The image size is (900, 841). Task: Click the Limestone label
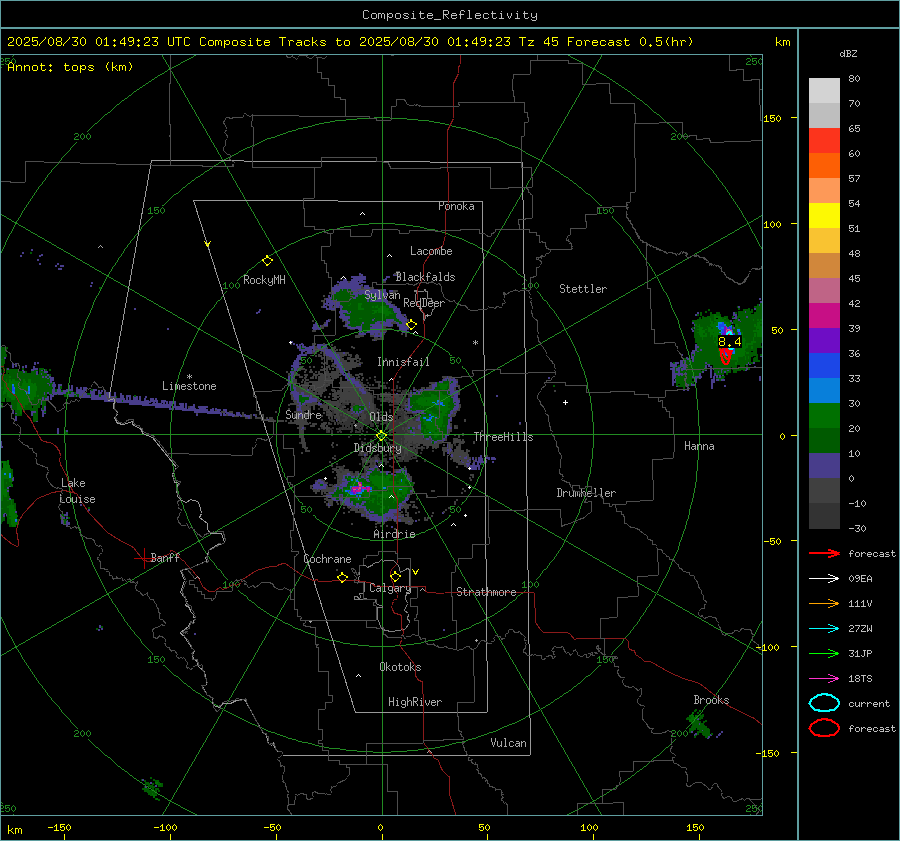pyautogui.click(x=189, y=386)
